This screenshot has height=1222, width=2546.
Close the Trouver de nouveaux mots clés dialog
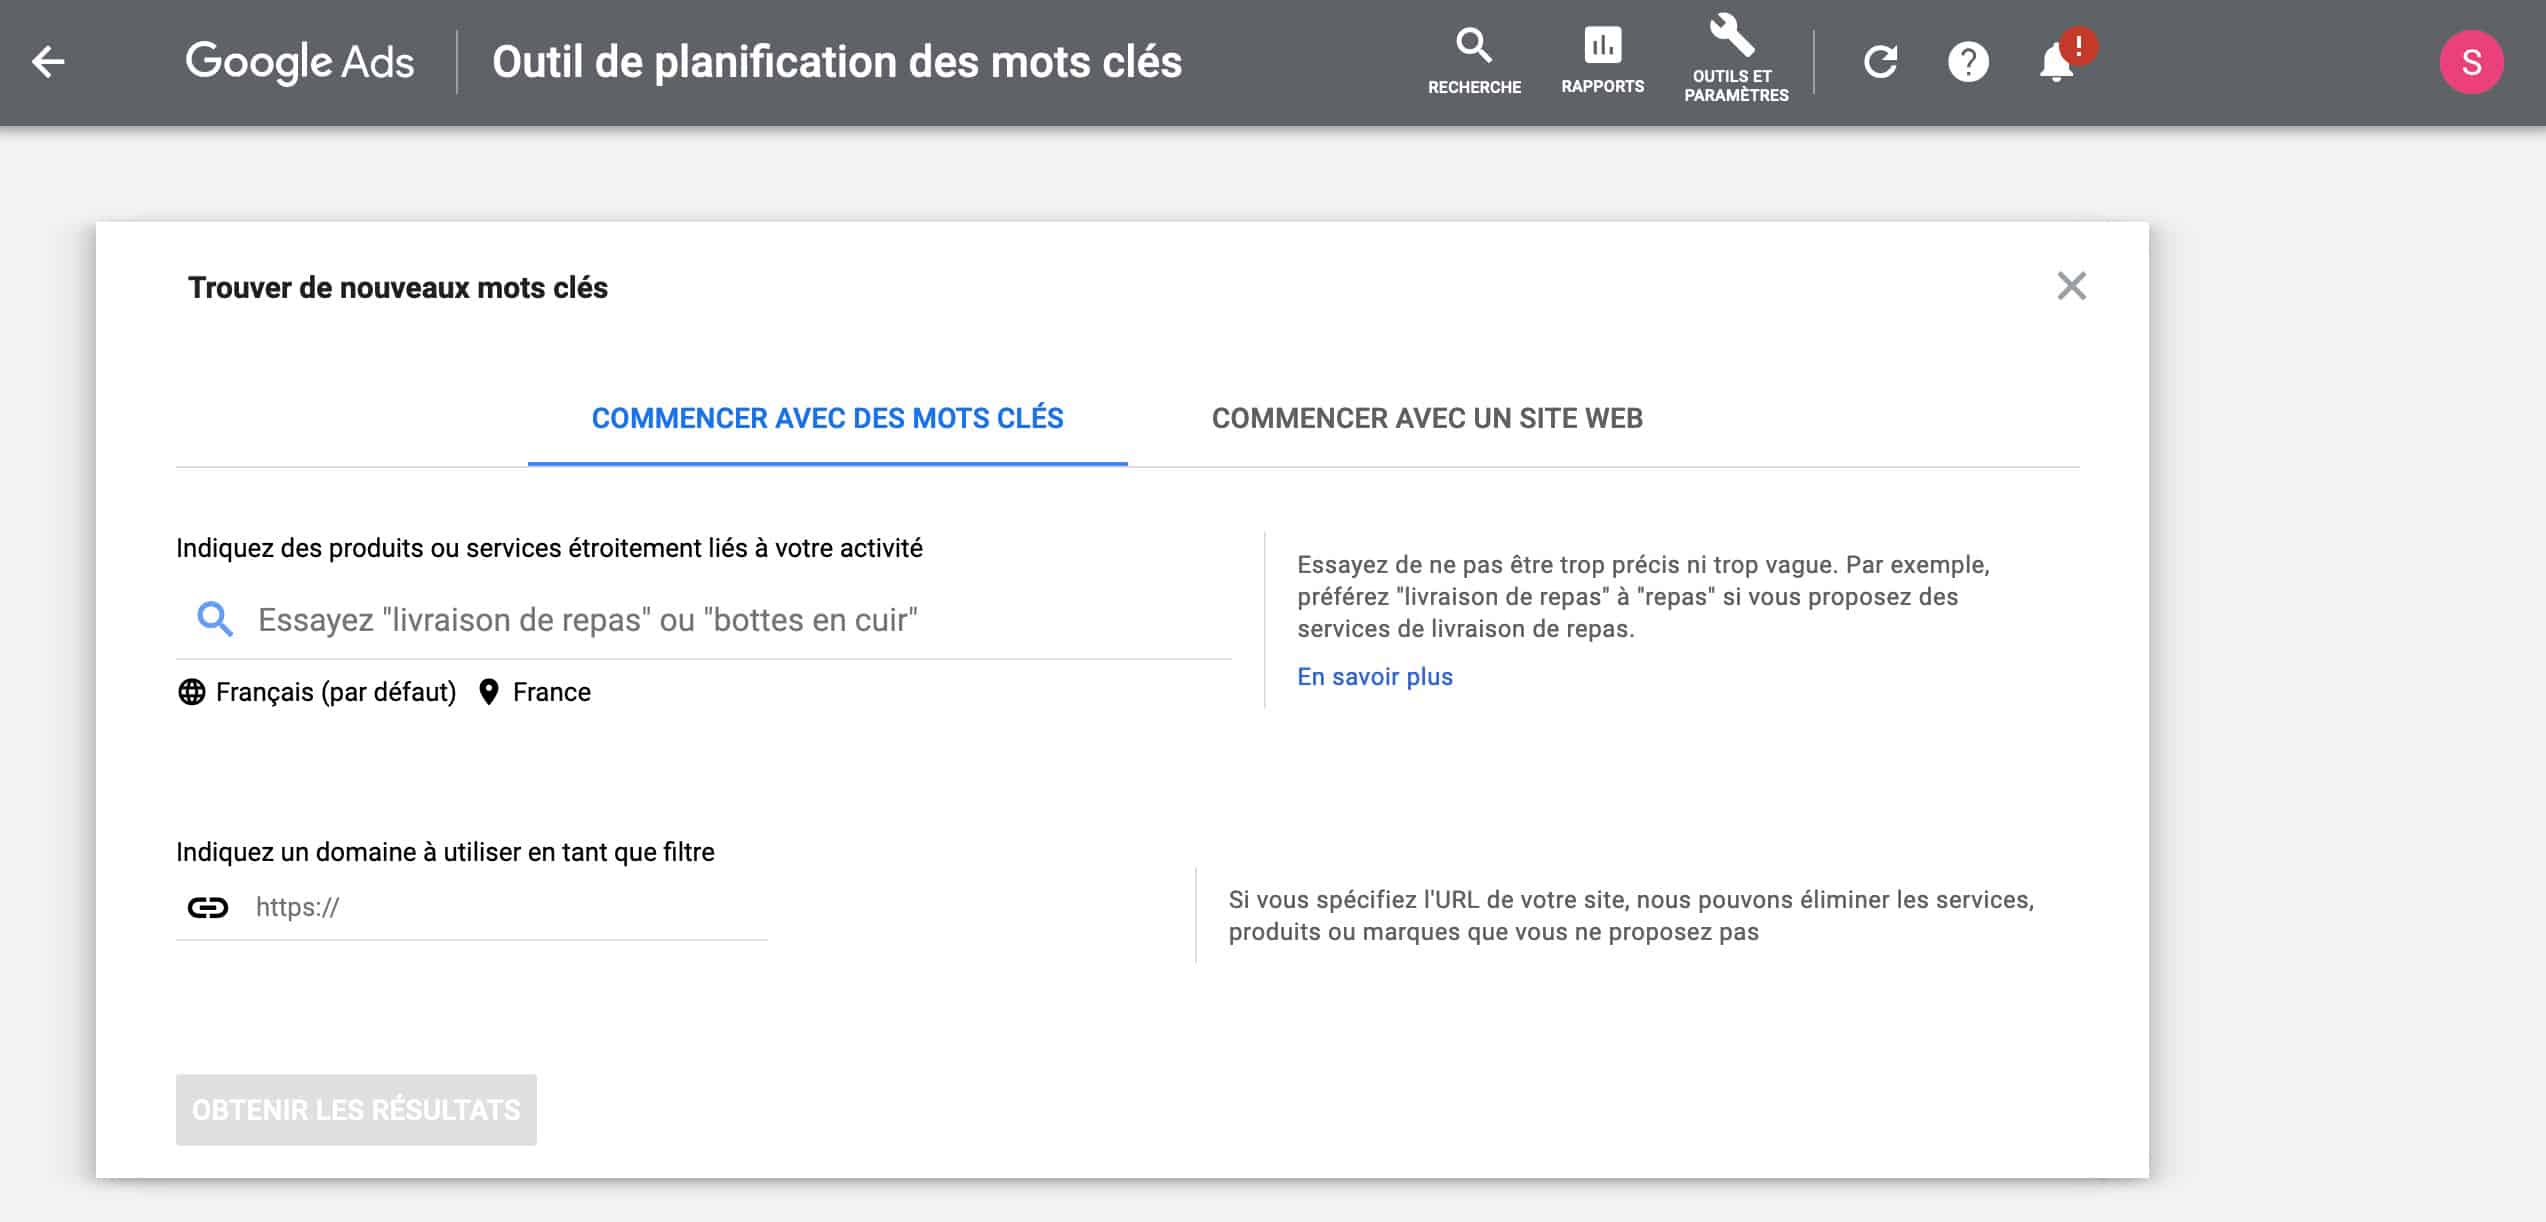coord(2071,286)
